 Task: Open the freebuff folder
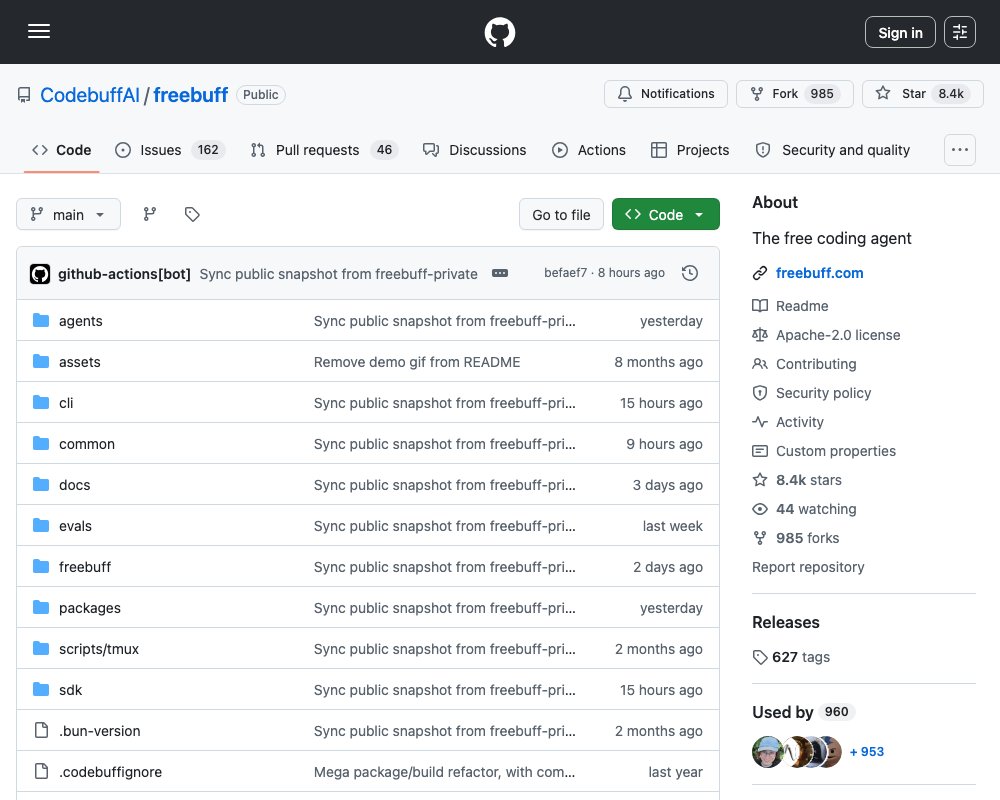85,567
